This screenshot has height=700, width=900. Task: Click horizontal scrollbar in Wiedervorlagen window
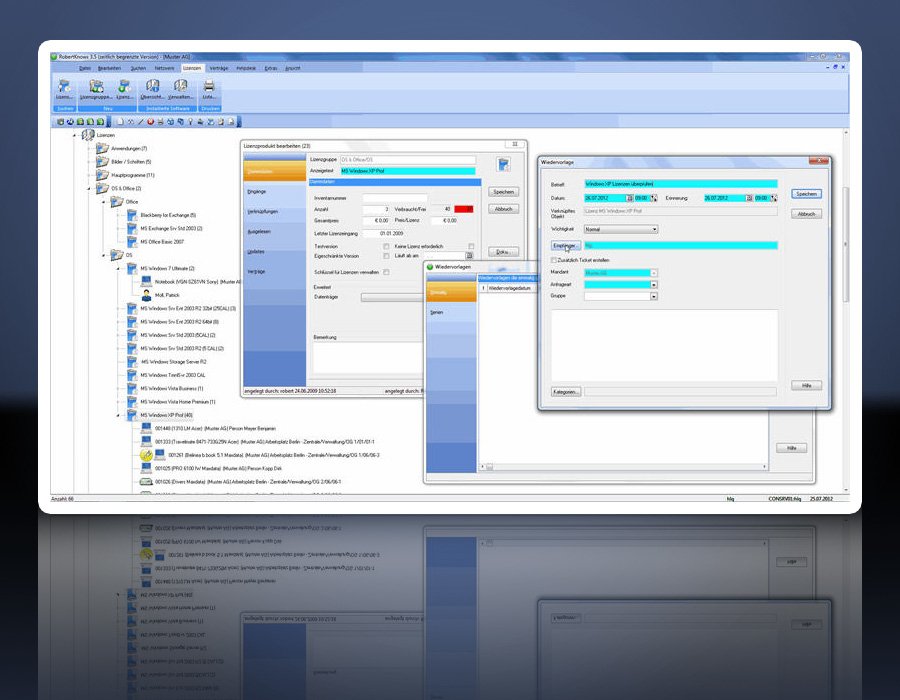tap(623, 467)
